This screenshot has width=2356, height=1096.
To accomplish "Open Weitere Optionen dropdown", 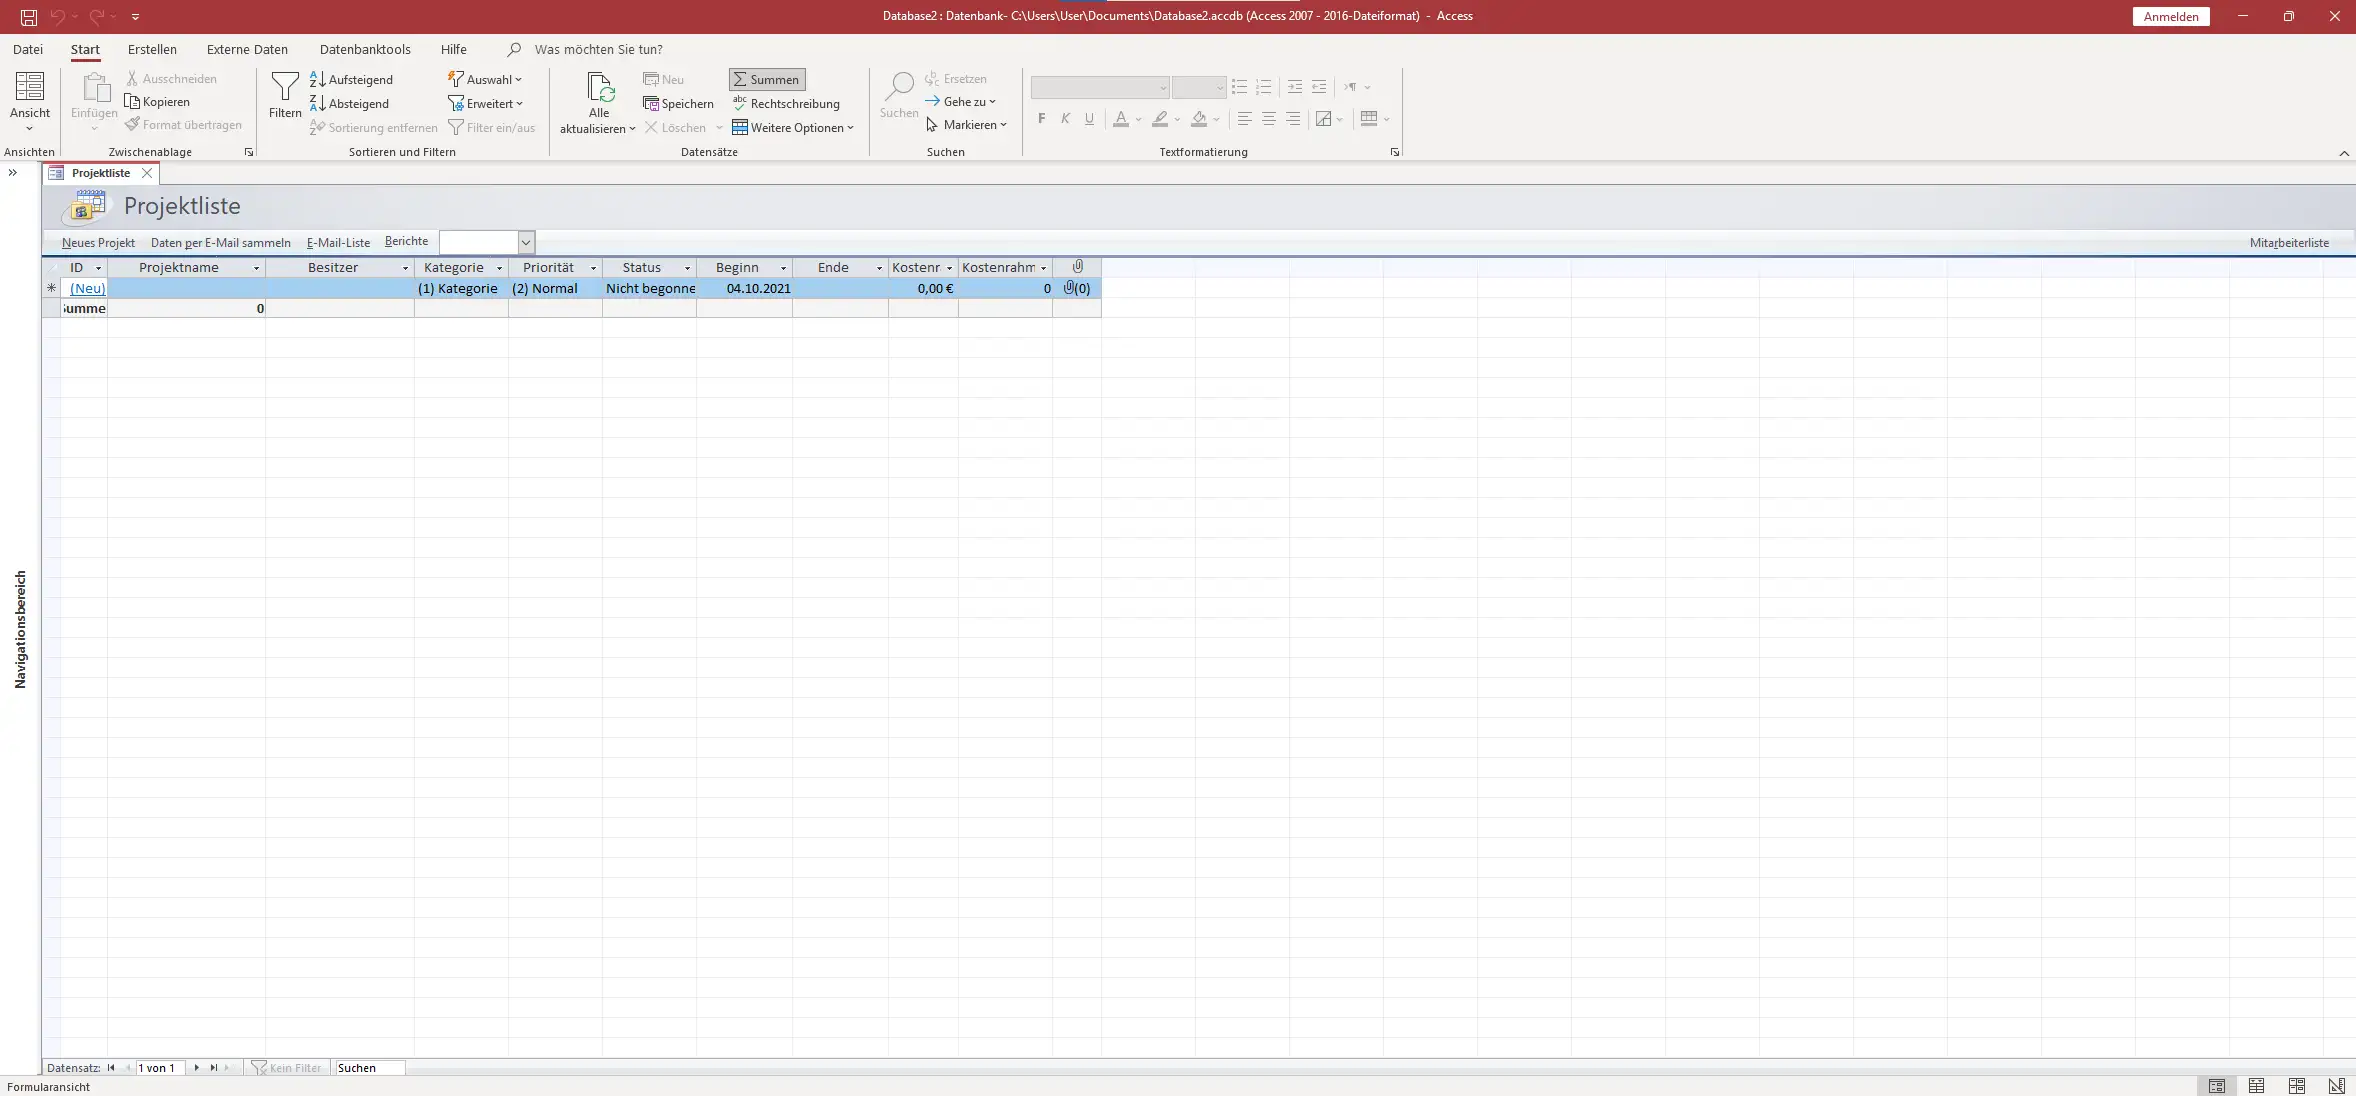I will [794, 128].
